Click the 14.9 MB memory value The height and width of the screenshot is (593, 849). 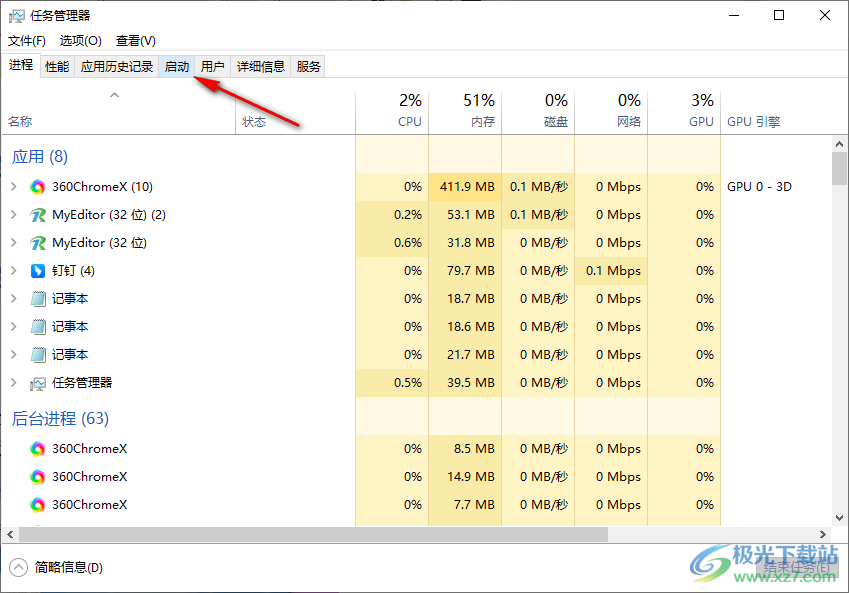tap(471, 477)
